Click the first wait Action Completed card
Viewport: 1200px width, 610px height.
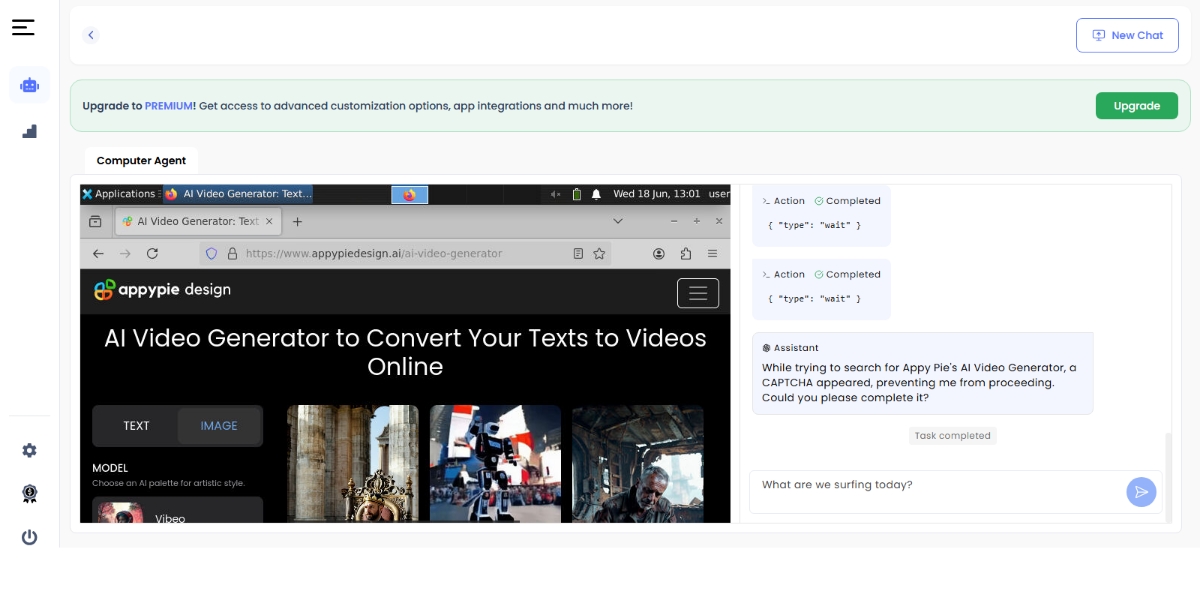(821, 214)
